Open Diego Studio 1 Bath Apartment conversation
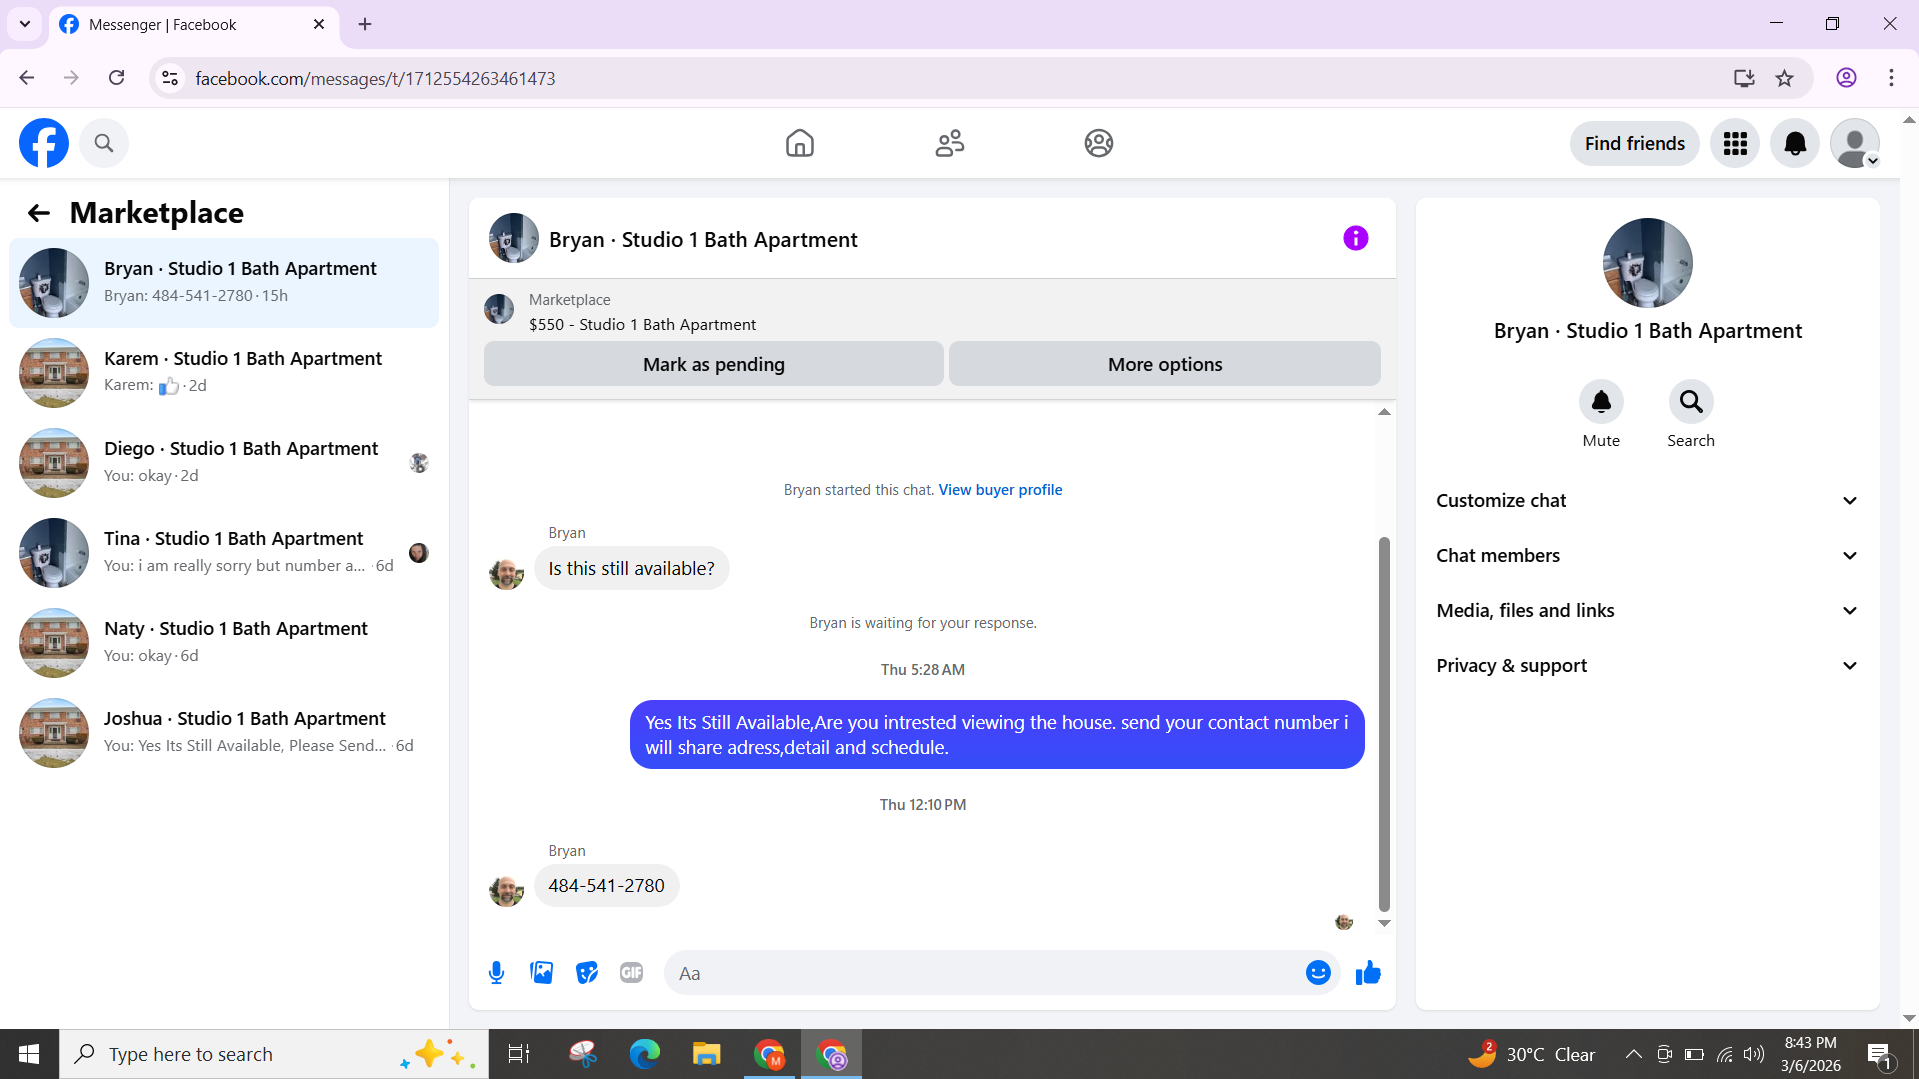Screen dimensions: 1919x1079 [x=224, y=463]
